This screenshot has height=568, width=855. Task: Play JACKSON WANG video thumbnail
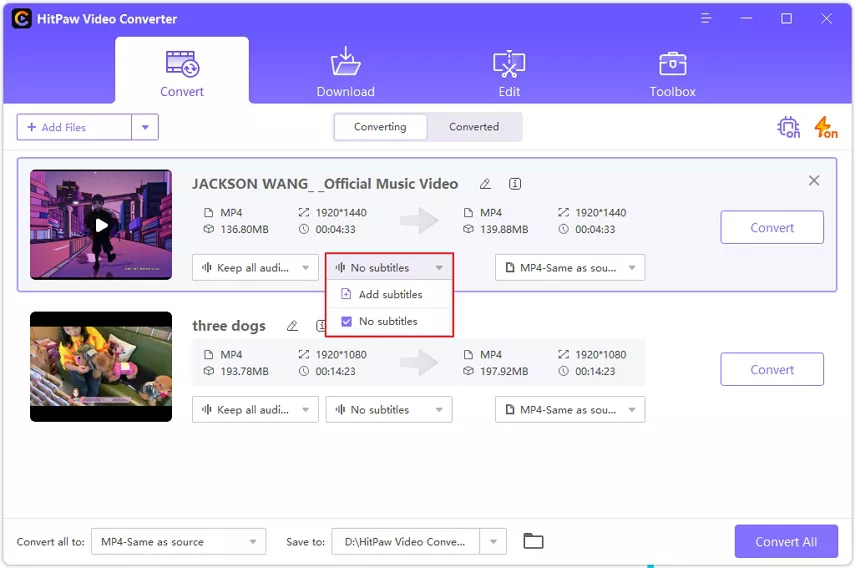pos(101,225)
